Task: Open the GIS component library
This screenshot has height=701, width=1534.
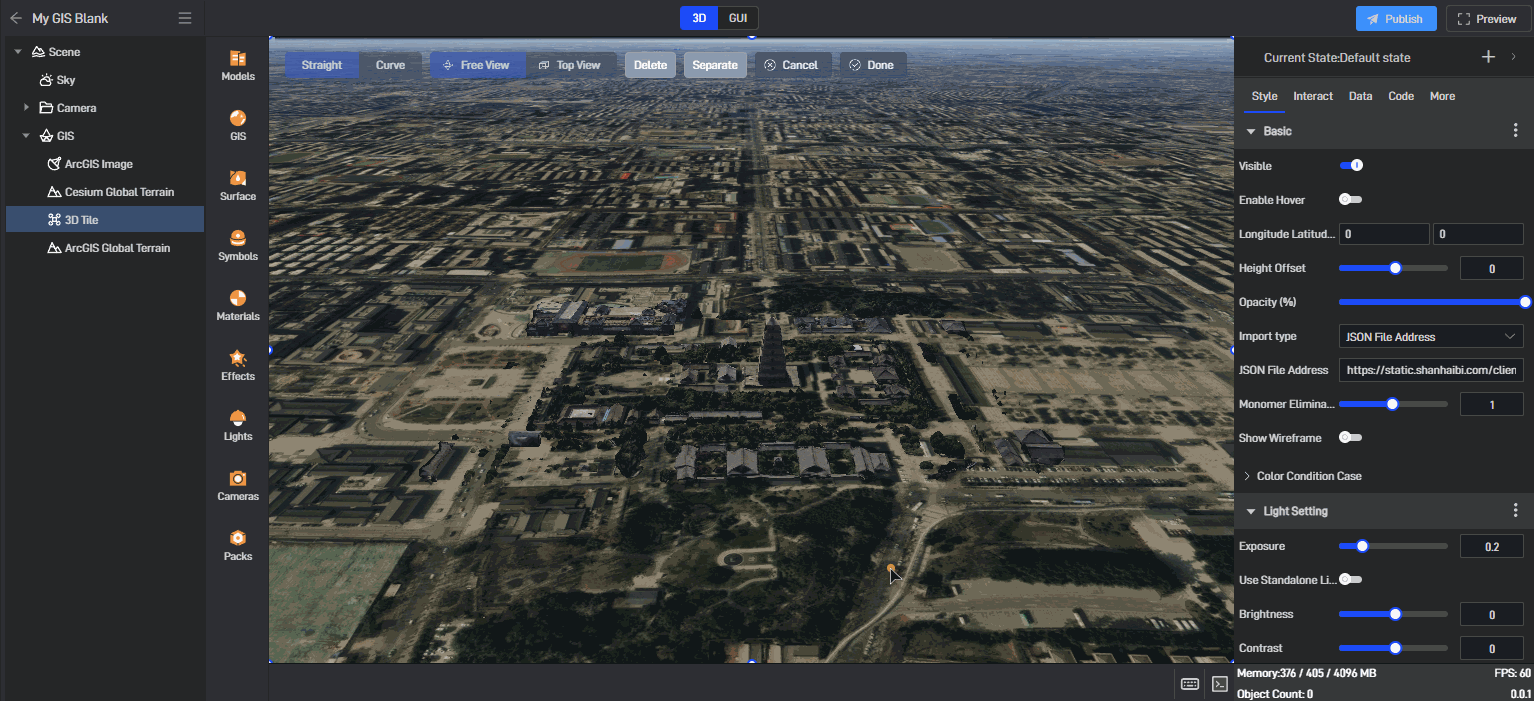Action: pyautogui.click(x=238, y=126)
